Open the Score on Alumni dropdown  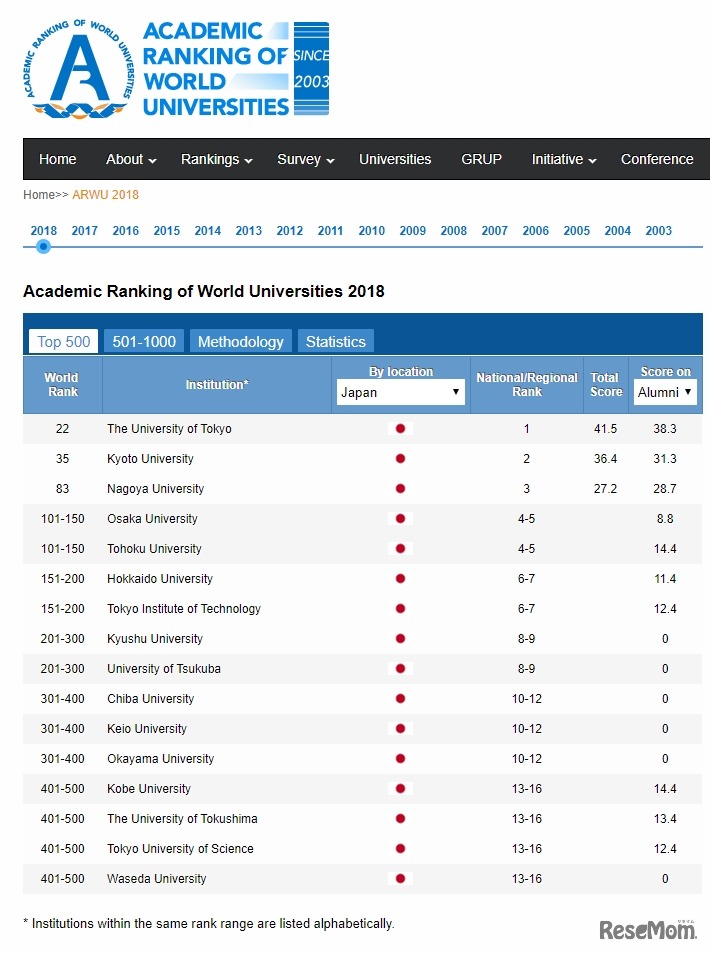point(665,392)
